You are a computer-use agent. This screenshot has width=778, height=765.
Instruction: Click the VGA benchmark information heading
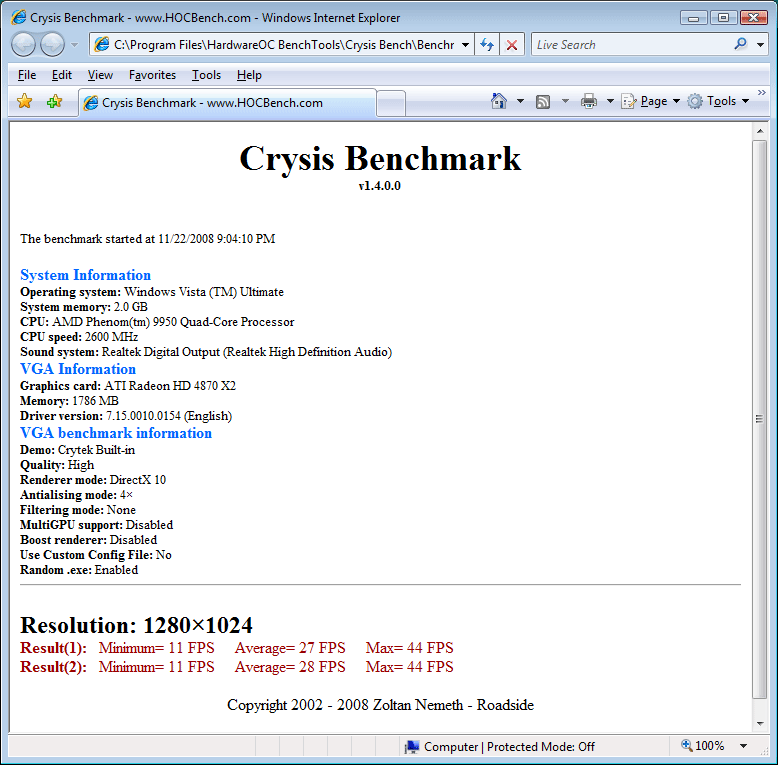(x=116, y=433)
